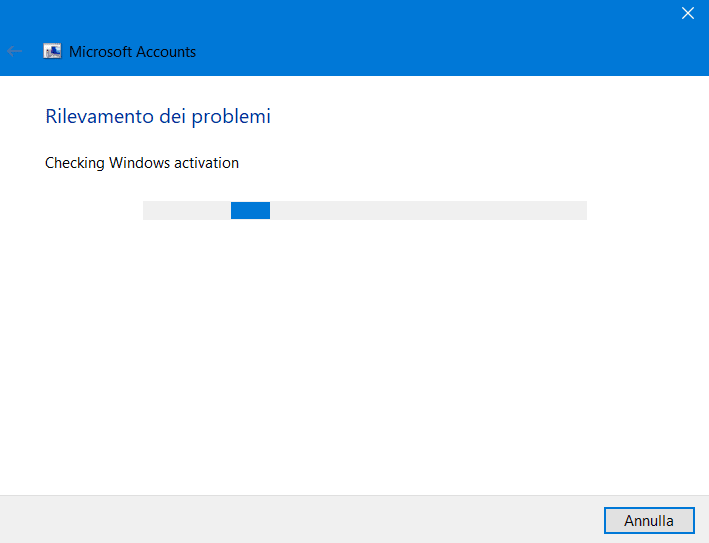This screenshot has height=543, width=709.
Task: Click the word "Microsoft" in the title
Action: pyautogui.click(x=100, y=51)
